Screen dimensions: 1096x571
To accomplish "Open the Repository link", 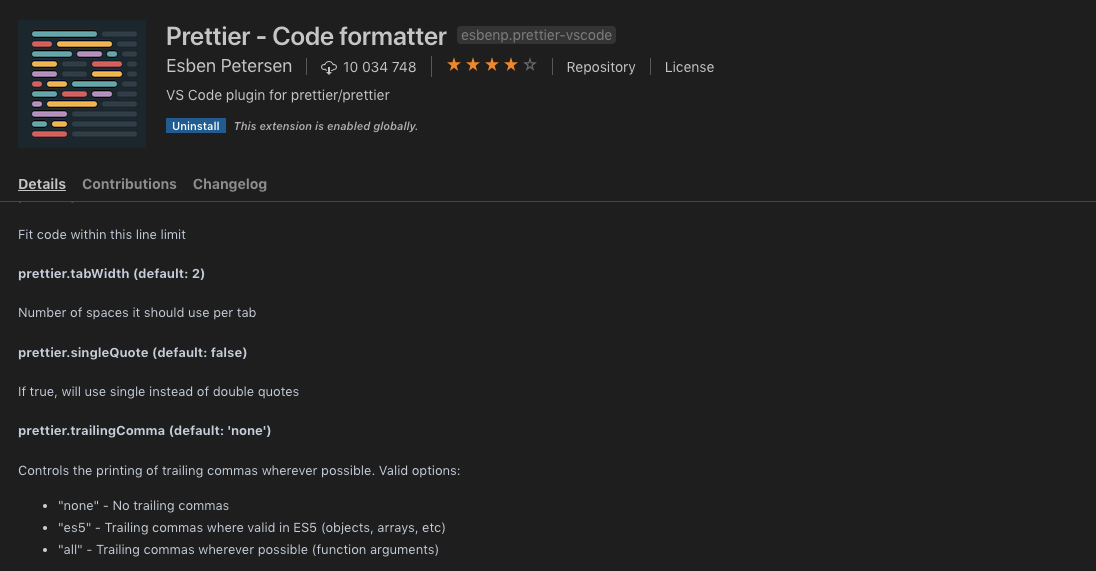I will [x=600, y=67].
